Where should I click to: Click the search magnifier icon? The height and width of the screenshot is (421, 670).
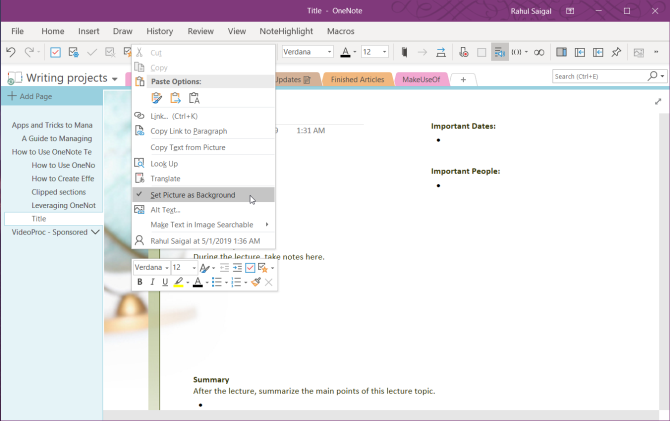coord(652,76)
